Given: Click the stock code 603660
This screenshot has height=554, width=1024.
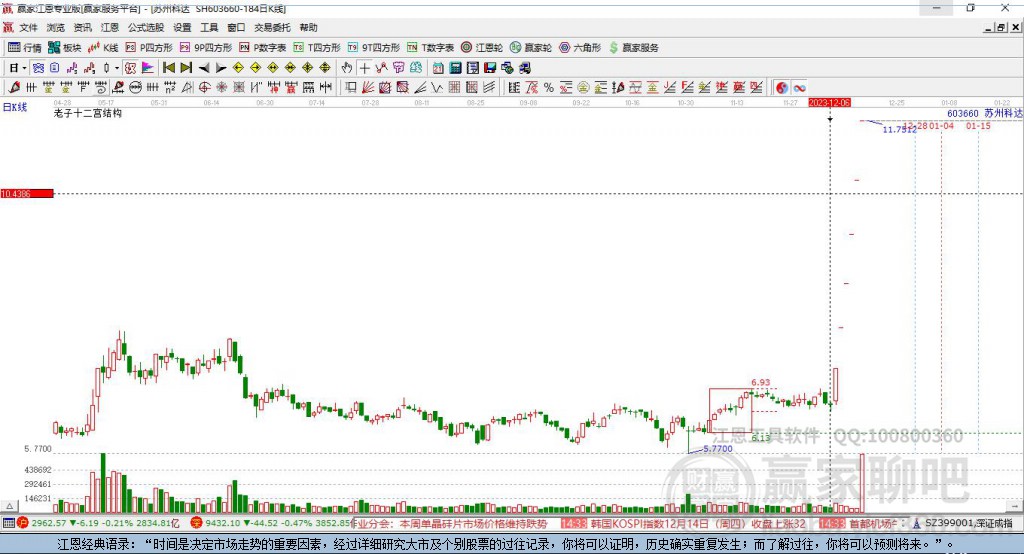Looking at the screenshot, I should coord(963,113).
